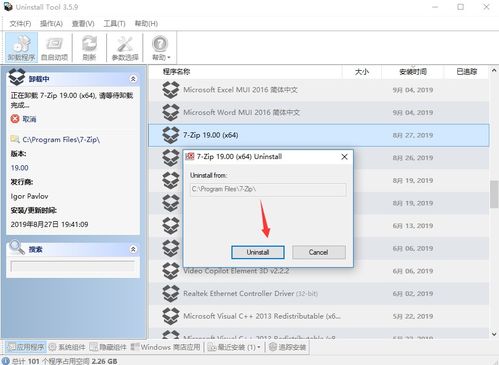
Task: Switch to 系统组件 tab
Action: pos(67,347)
